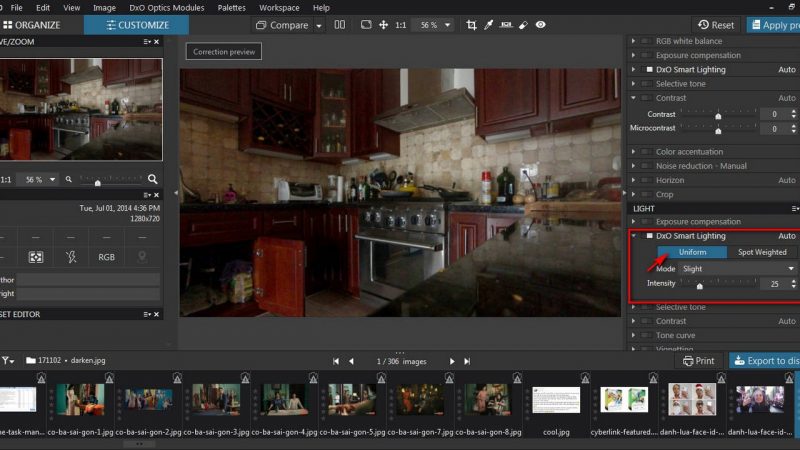This screenshot has height=450, width=800.
Task: Open the Palettes menu
Action: [x=231, y=8]
